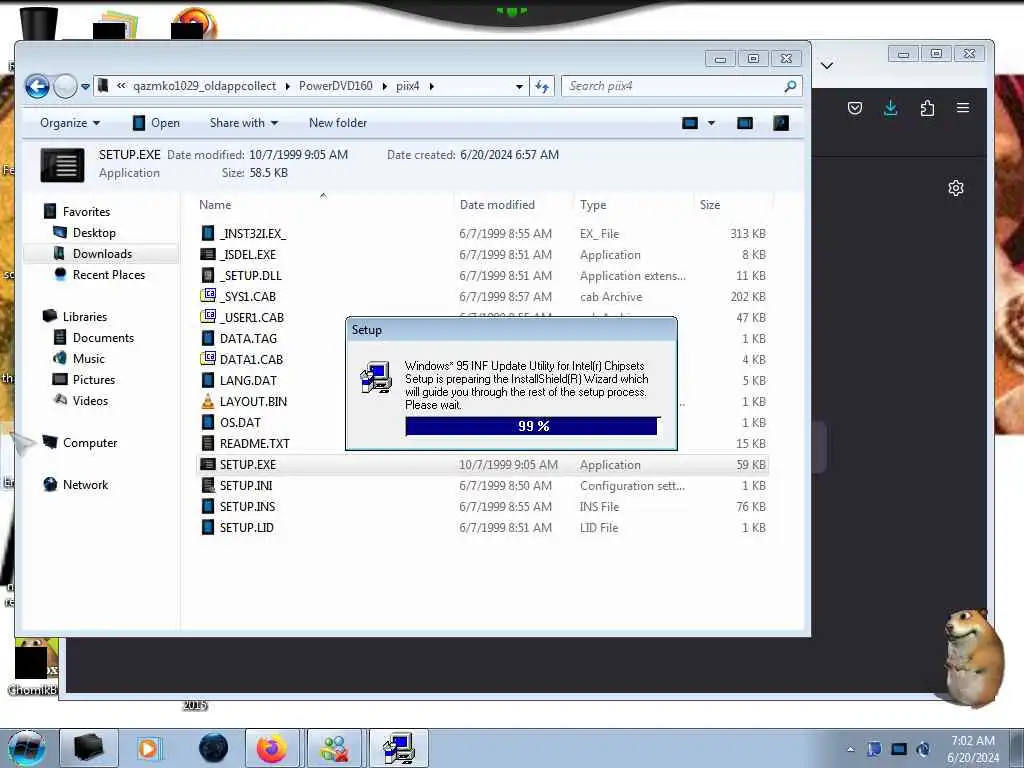This screenshot has height=768, width=1024.
Task: Open the Firefox extensions puzzle icon
Action: coord(927,108)
